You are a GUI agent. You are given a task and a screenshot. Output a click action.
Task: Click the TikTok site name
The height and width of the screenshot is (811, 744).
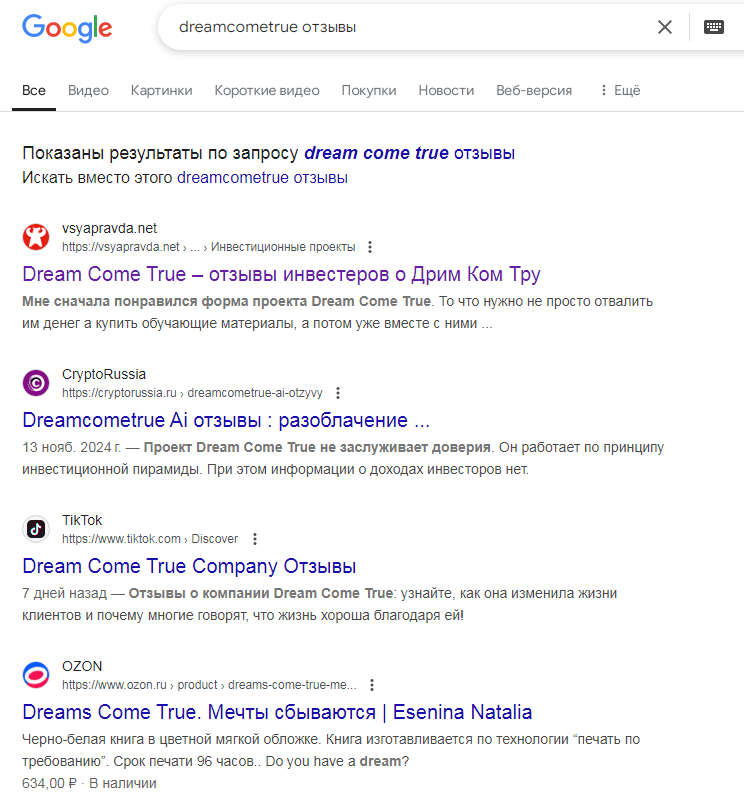pyautogui.click(x=82, y=520)
